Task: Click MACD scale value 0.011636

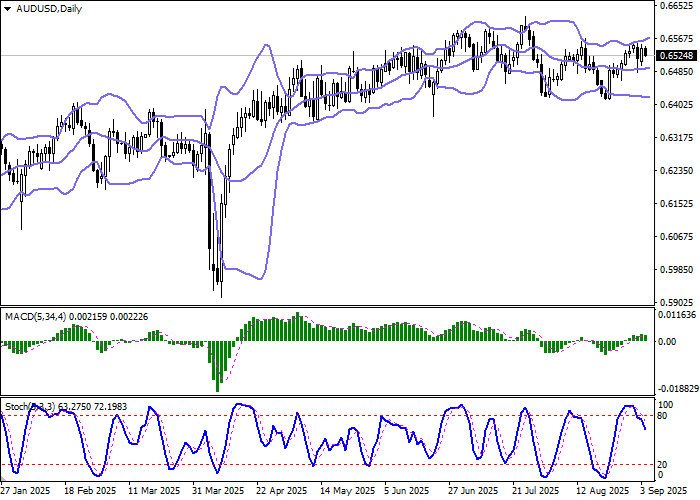Action: coord(677,315)
